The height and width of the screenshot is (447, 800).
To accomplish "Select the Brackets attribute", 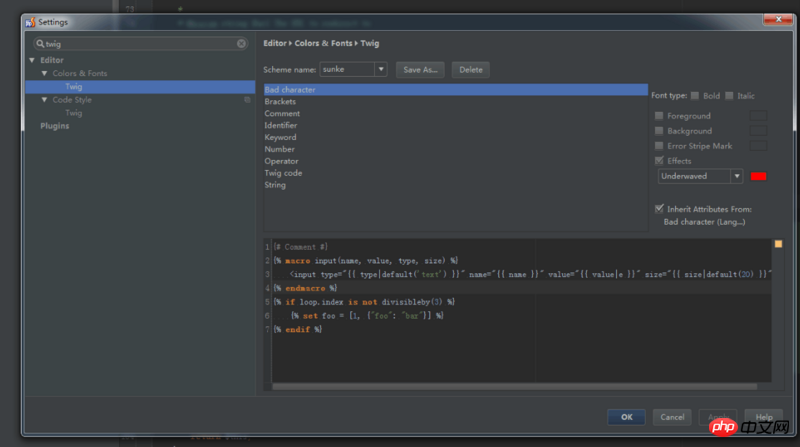I will (280, 102).
